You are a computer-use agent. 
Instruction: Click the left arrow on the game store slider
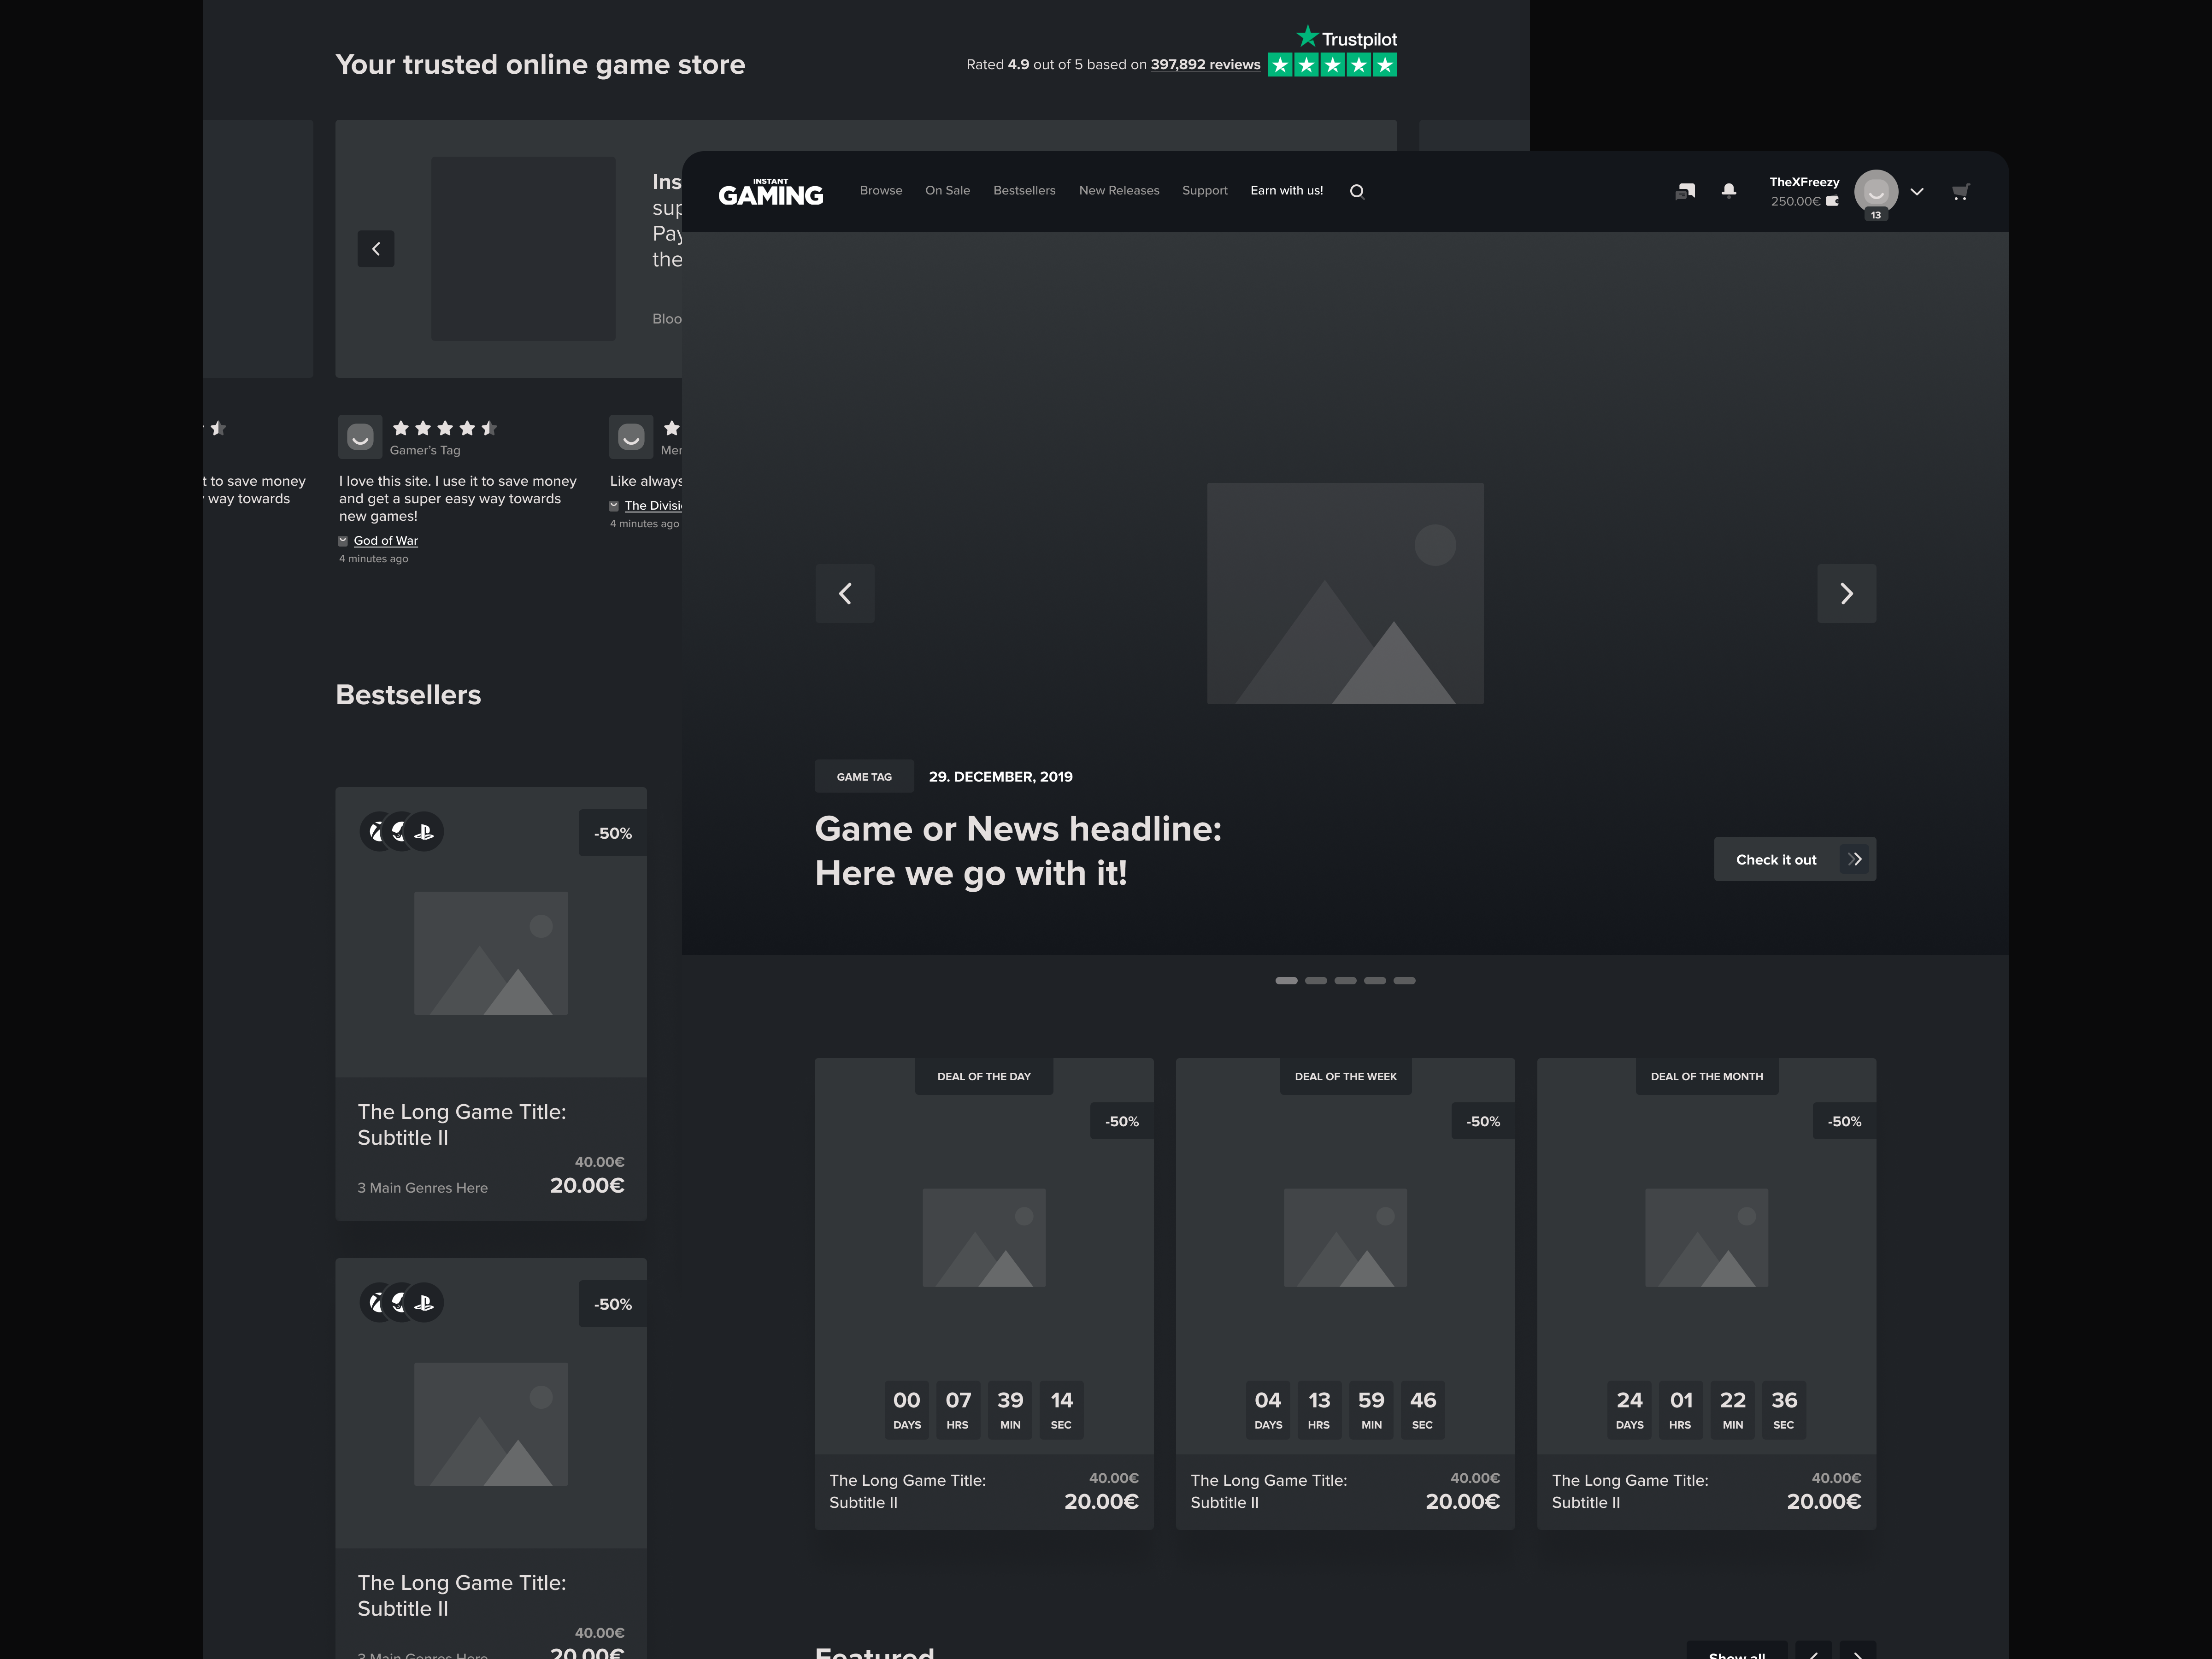point(376,248)
